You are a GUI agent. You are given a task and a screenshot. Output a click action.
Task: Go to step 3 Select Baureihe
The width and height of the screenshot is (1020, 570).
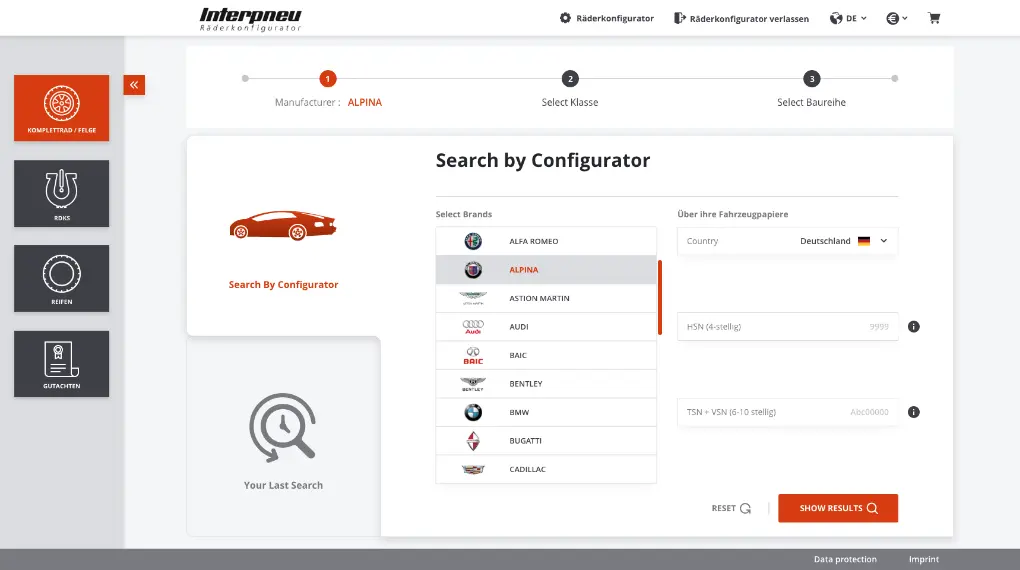coord(811,79)
